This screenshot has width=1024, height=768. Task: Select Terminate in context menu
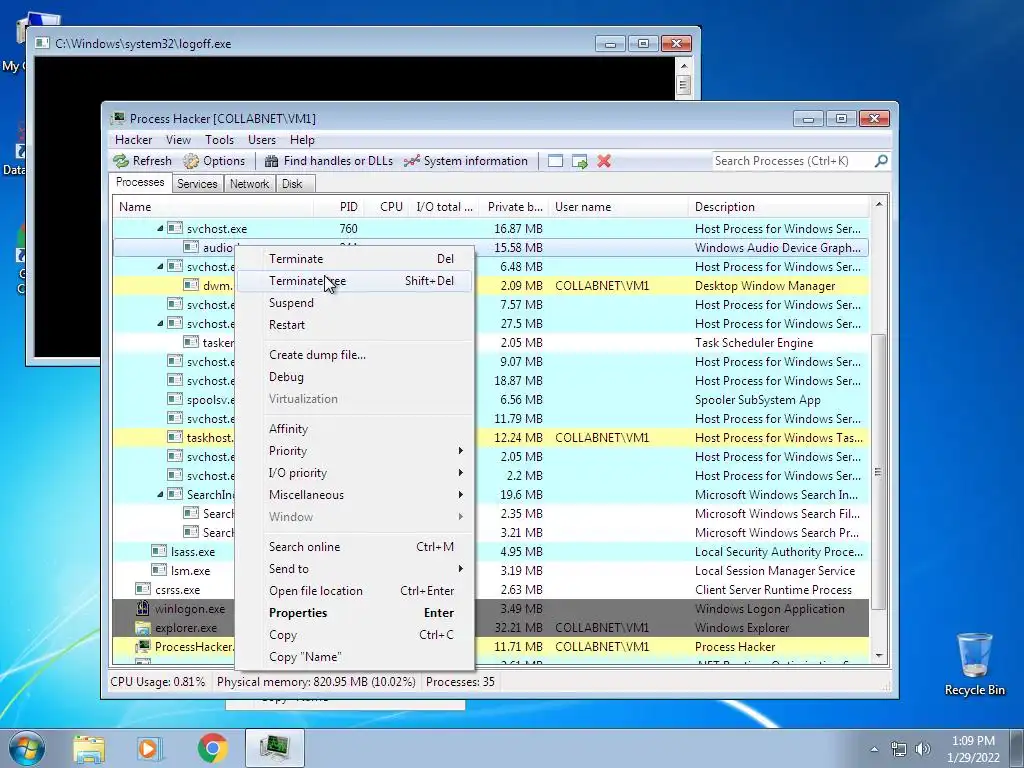[354, 259]
